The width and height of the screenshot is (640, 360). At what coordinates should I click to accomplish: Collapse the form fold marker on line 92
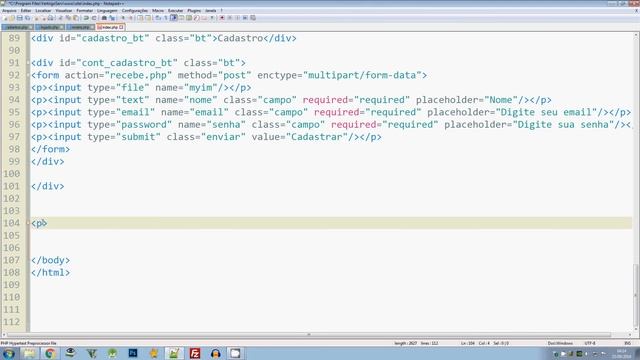[x=28, y=75]
